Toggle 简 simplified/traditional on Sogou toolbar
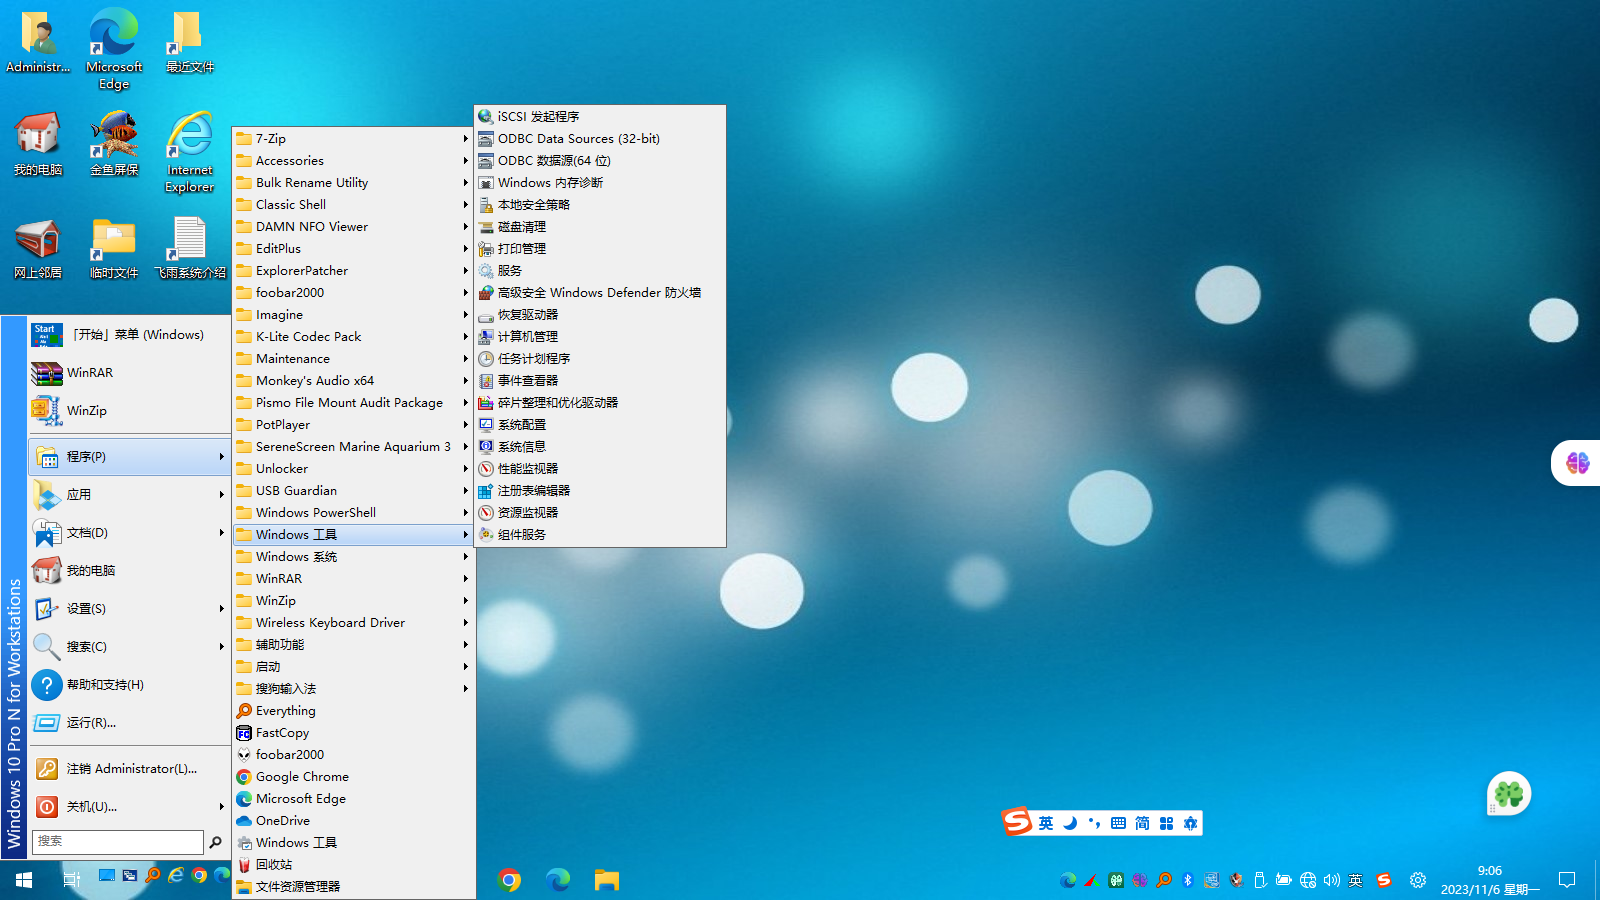The width and height of the screenshot is (1600, 900). [1142, 823]
